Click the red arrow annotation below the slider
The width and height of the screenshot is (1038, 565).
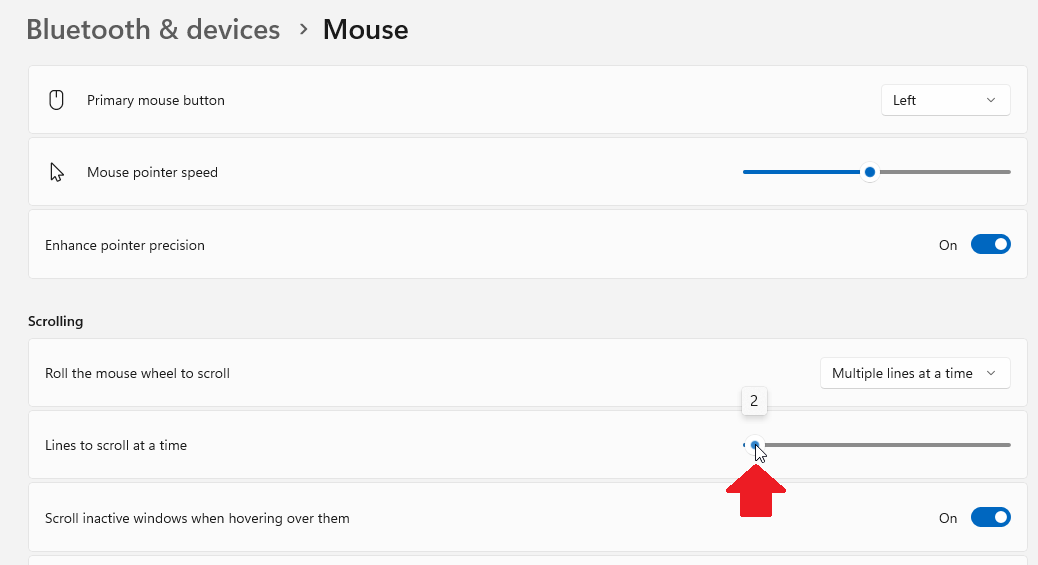pyautogui.click(x=756, y=491)
